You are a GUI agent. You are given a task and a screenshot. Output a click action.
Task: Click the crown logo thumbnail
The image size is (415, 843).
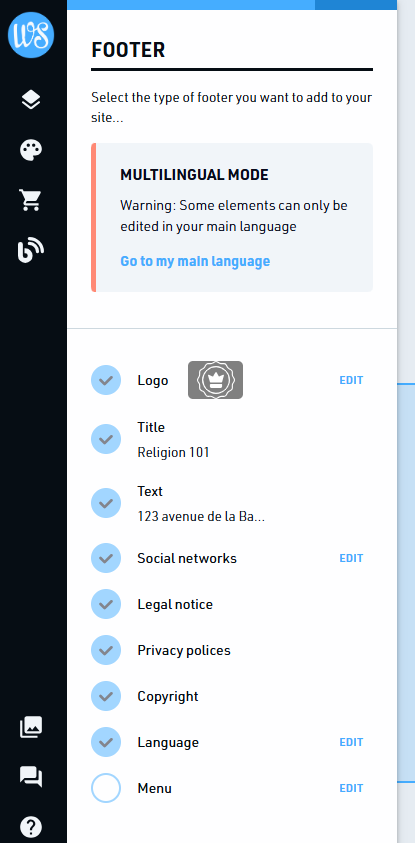click(x=216, y=380)
